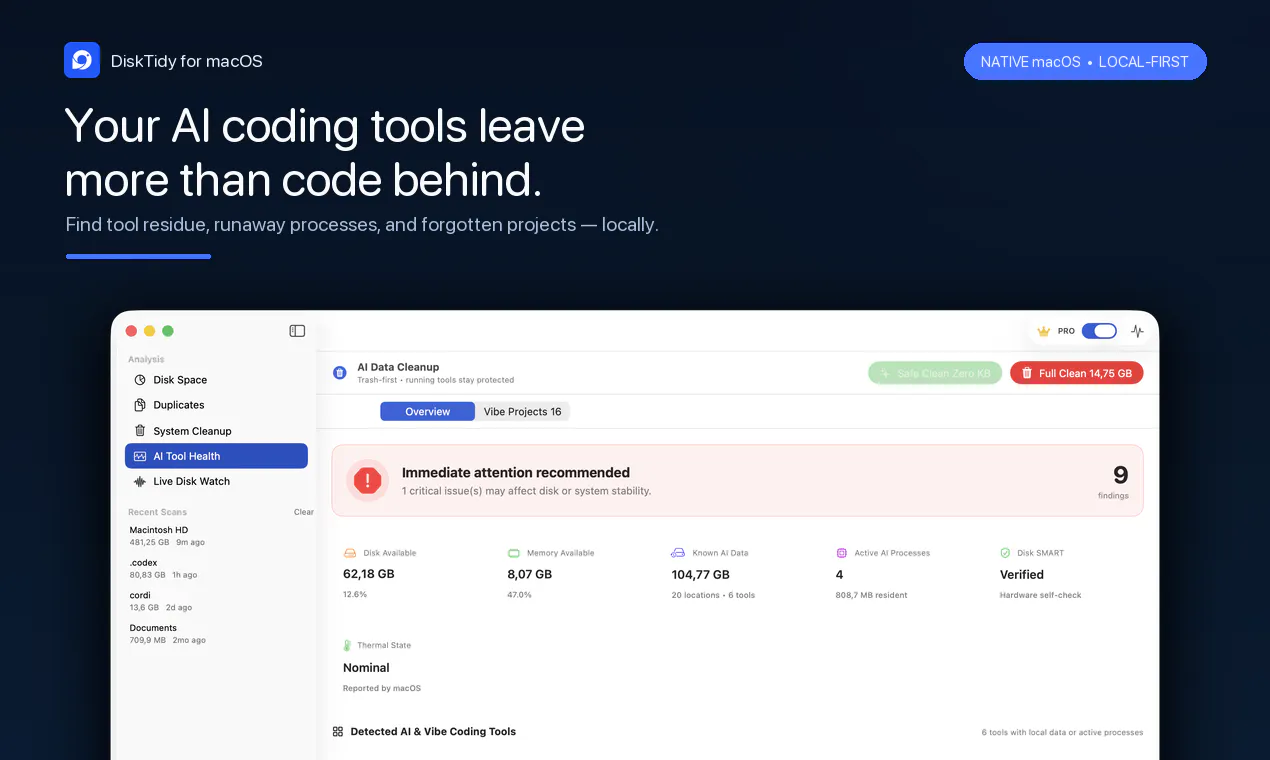Click the DiskTidy app logo icon
The width and height of the screenshot is (1270, 760).
click(82, 60)
